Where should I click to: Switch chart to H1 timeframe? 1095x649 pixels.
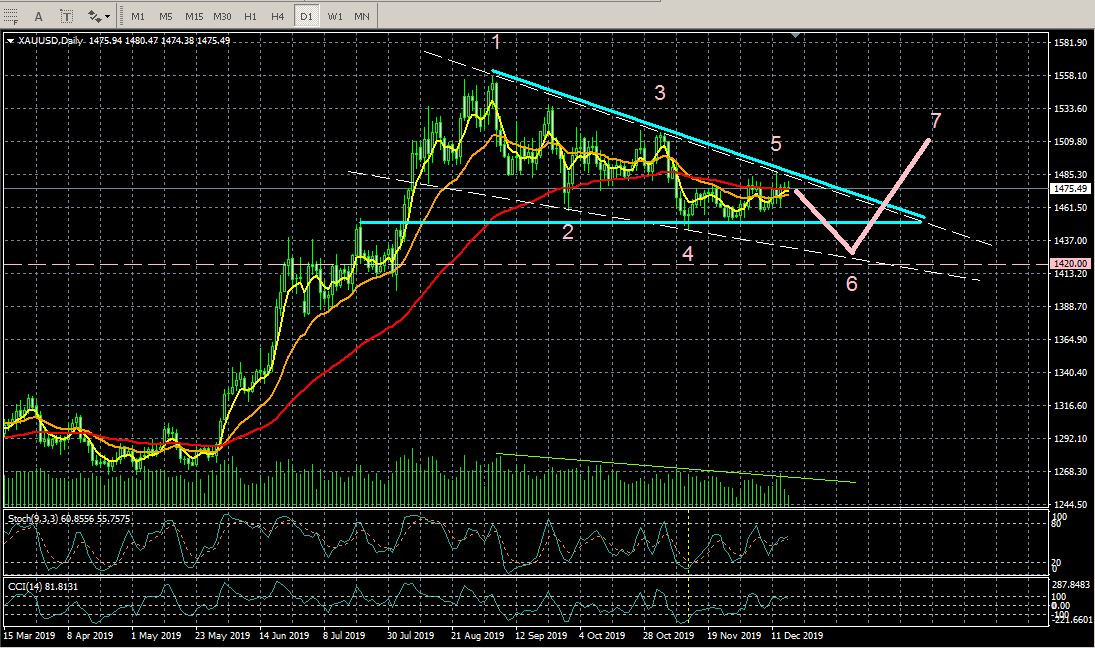pyautogui.click(x=251, y=16)
